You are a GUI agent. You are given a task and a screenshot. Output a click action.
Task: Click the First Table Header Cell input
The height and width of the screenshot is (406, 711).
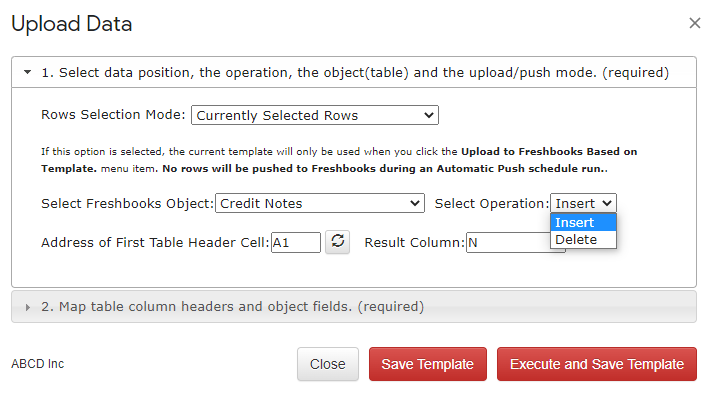(x=295, y=242)
